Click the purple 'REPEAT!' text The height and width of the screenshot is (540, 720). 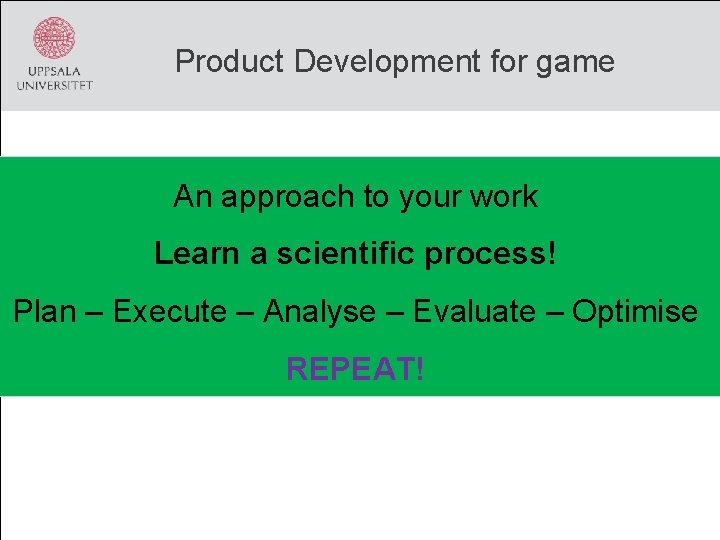click(x=355, y=368)
